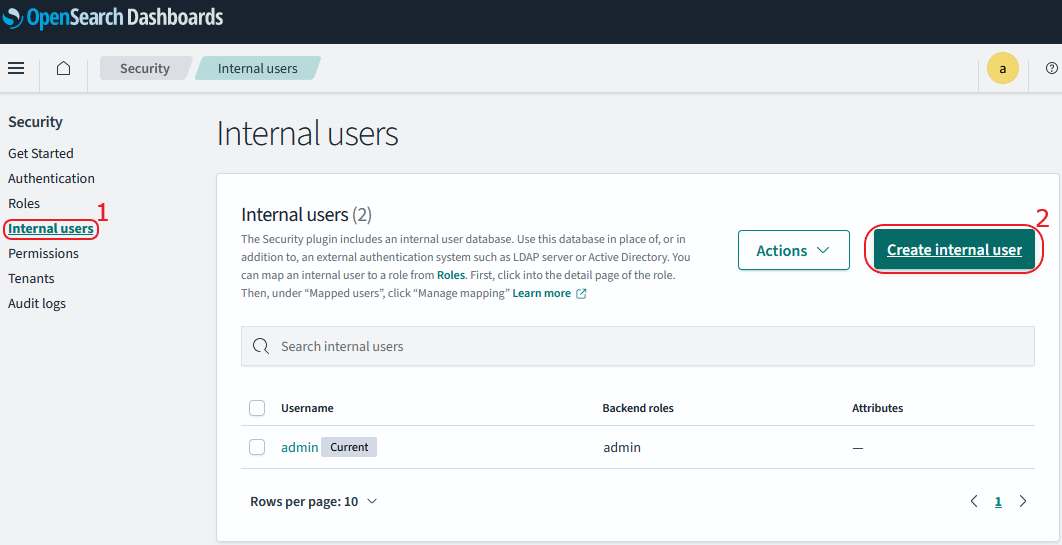Click the OpenSearch Dashboards logo

click(x=112, y=17)
